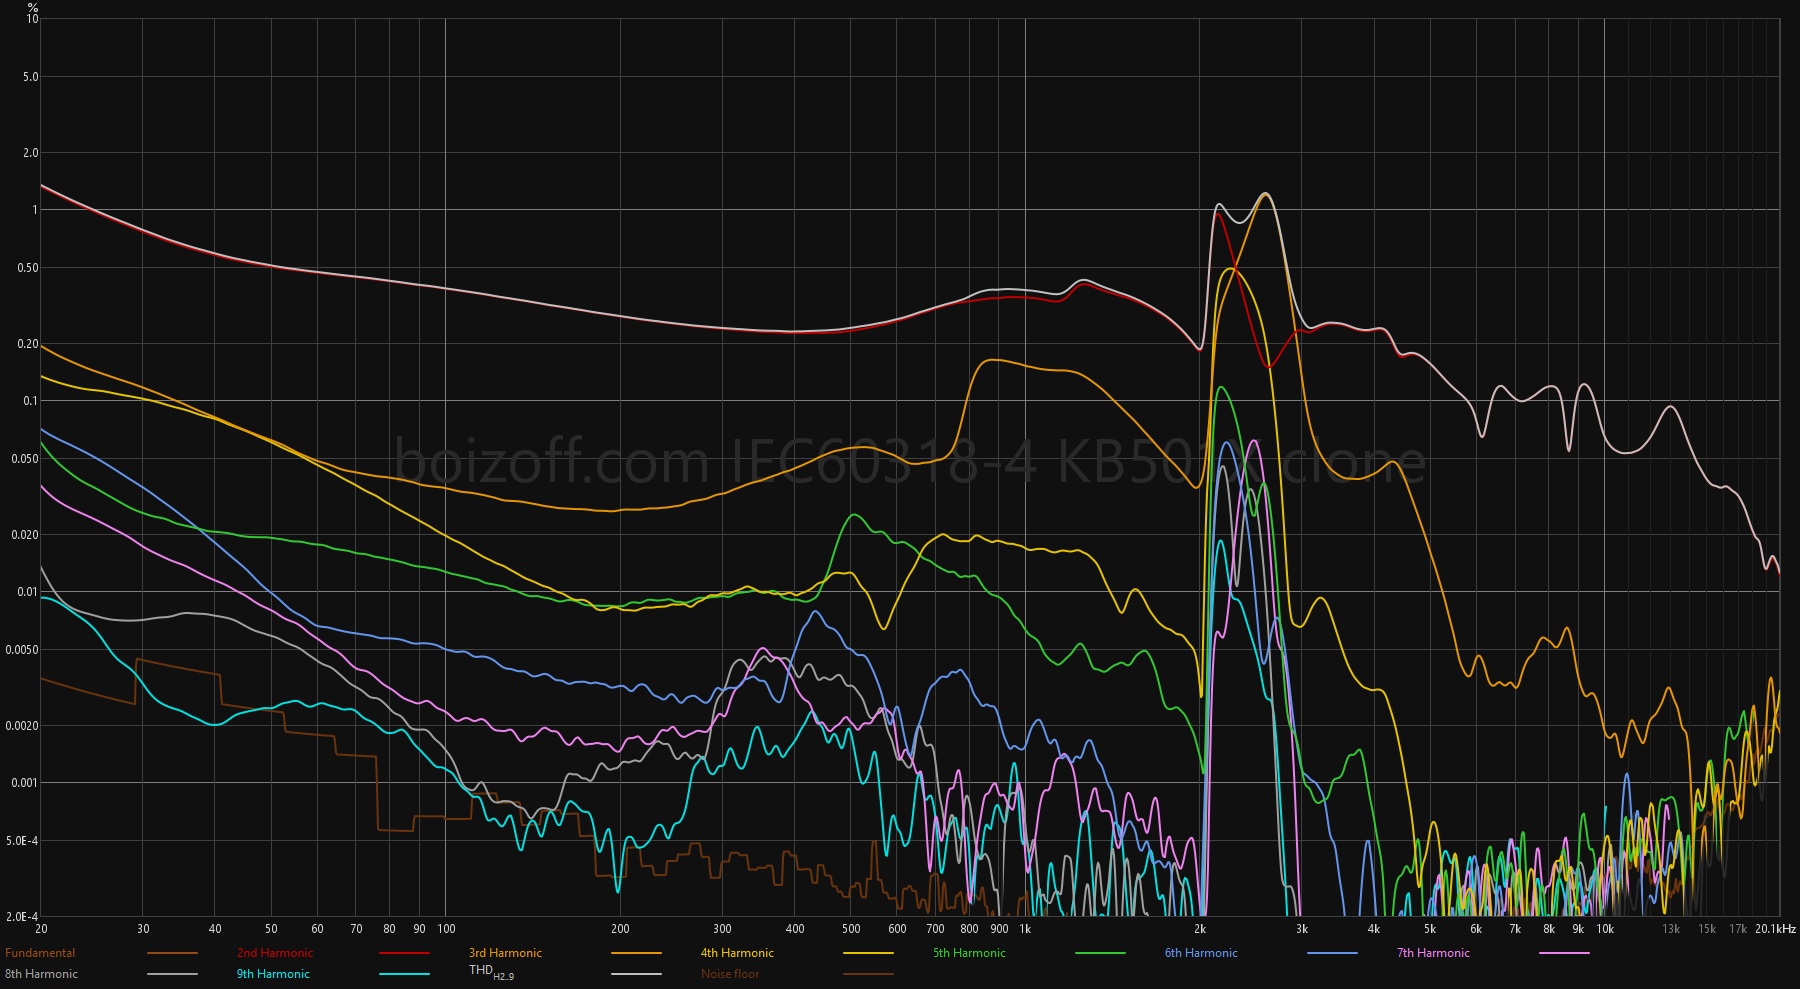Click the 1k frequency axis label

[x=1025, y=929]
